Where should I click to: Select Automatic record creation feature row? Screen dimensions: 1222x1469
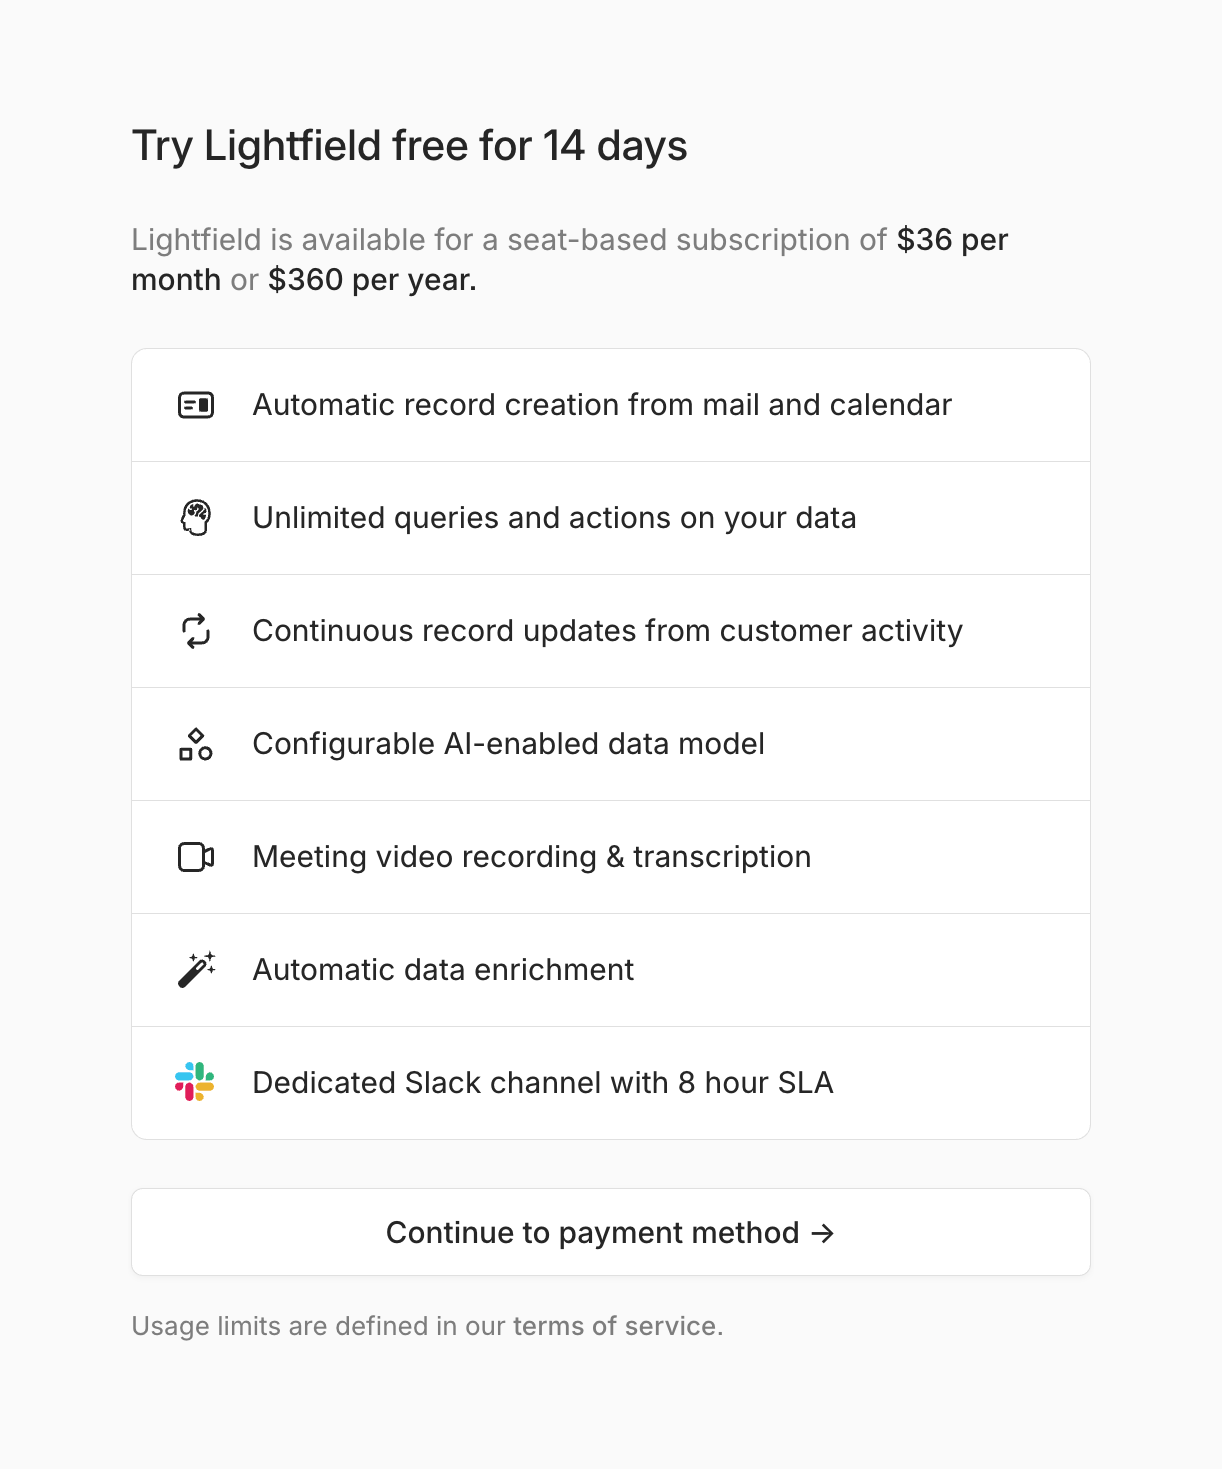602,405
